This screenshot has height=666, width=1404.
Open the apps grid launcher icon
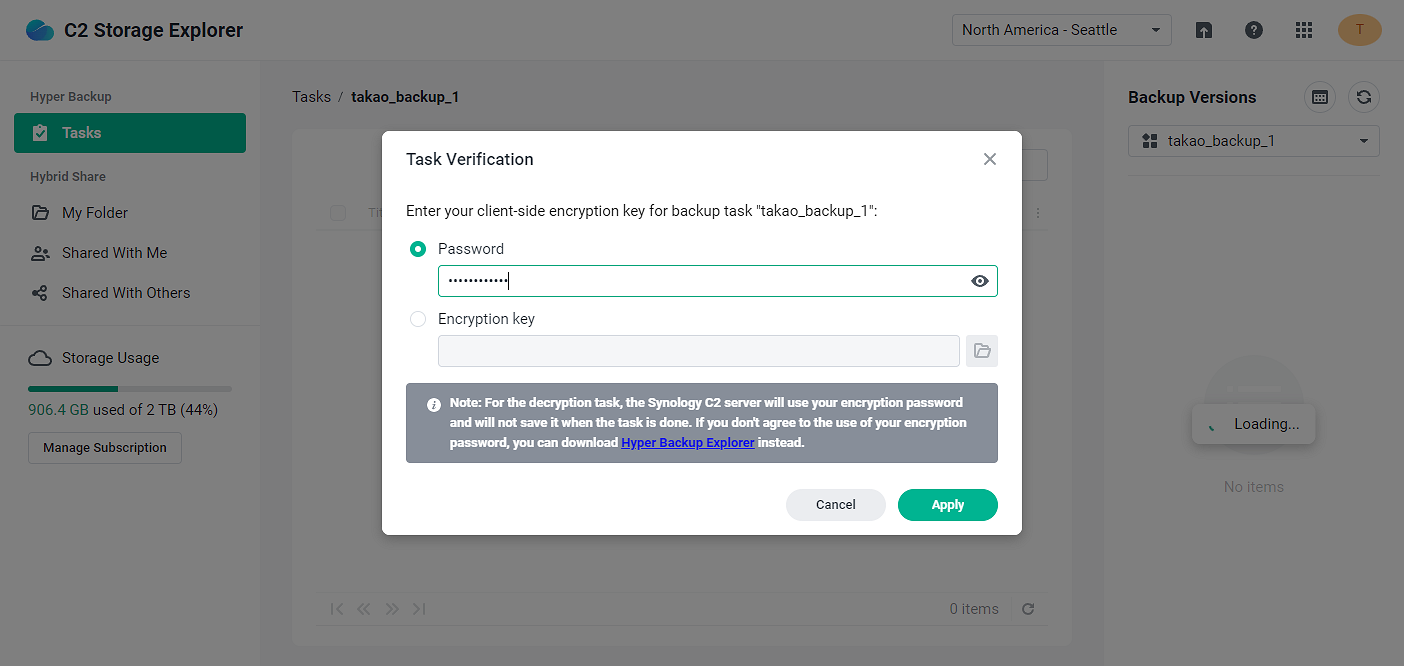(1304, 30)
